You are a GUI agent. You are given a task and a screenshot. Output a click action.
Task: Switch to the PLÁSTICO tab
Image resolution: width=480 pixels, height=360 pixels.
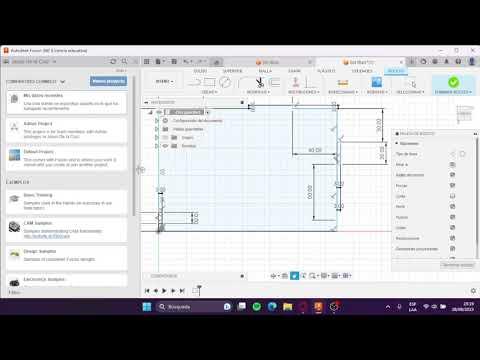pos(326,71)
